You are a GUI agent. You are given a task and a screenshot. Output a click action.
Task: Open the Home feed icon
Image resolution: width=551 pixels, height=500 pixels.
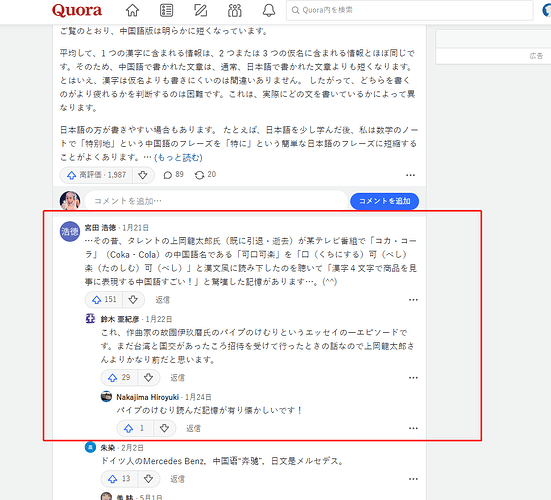[x=132, y=10]
